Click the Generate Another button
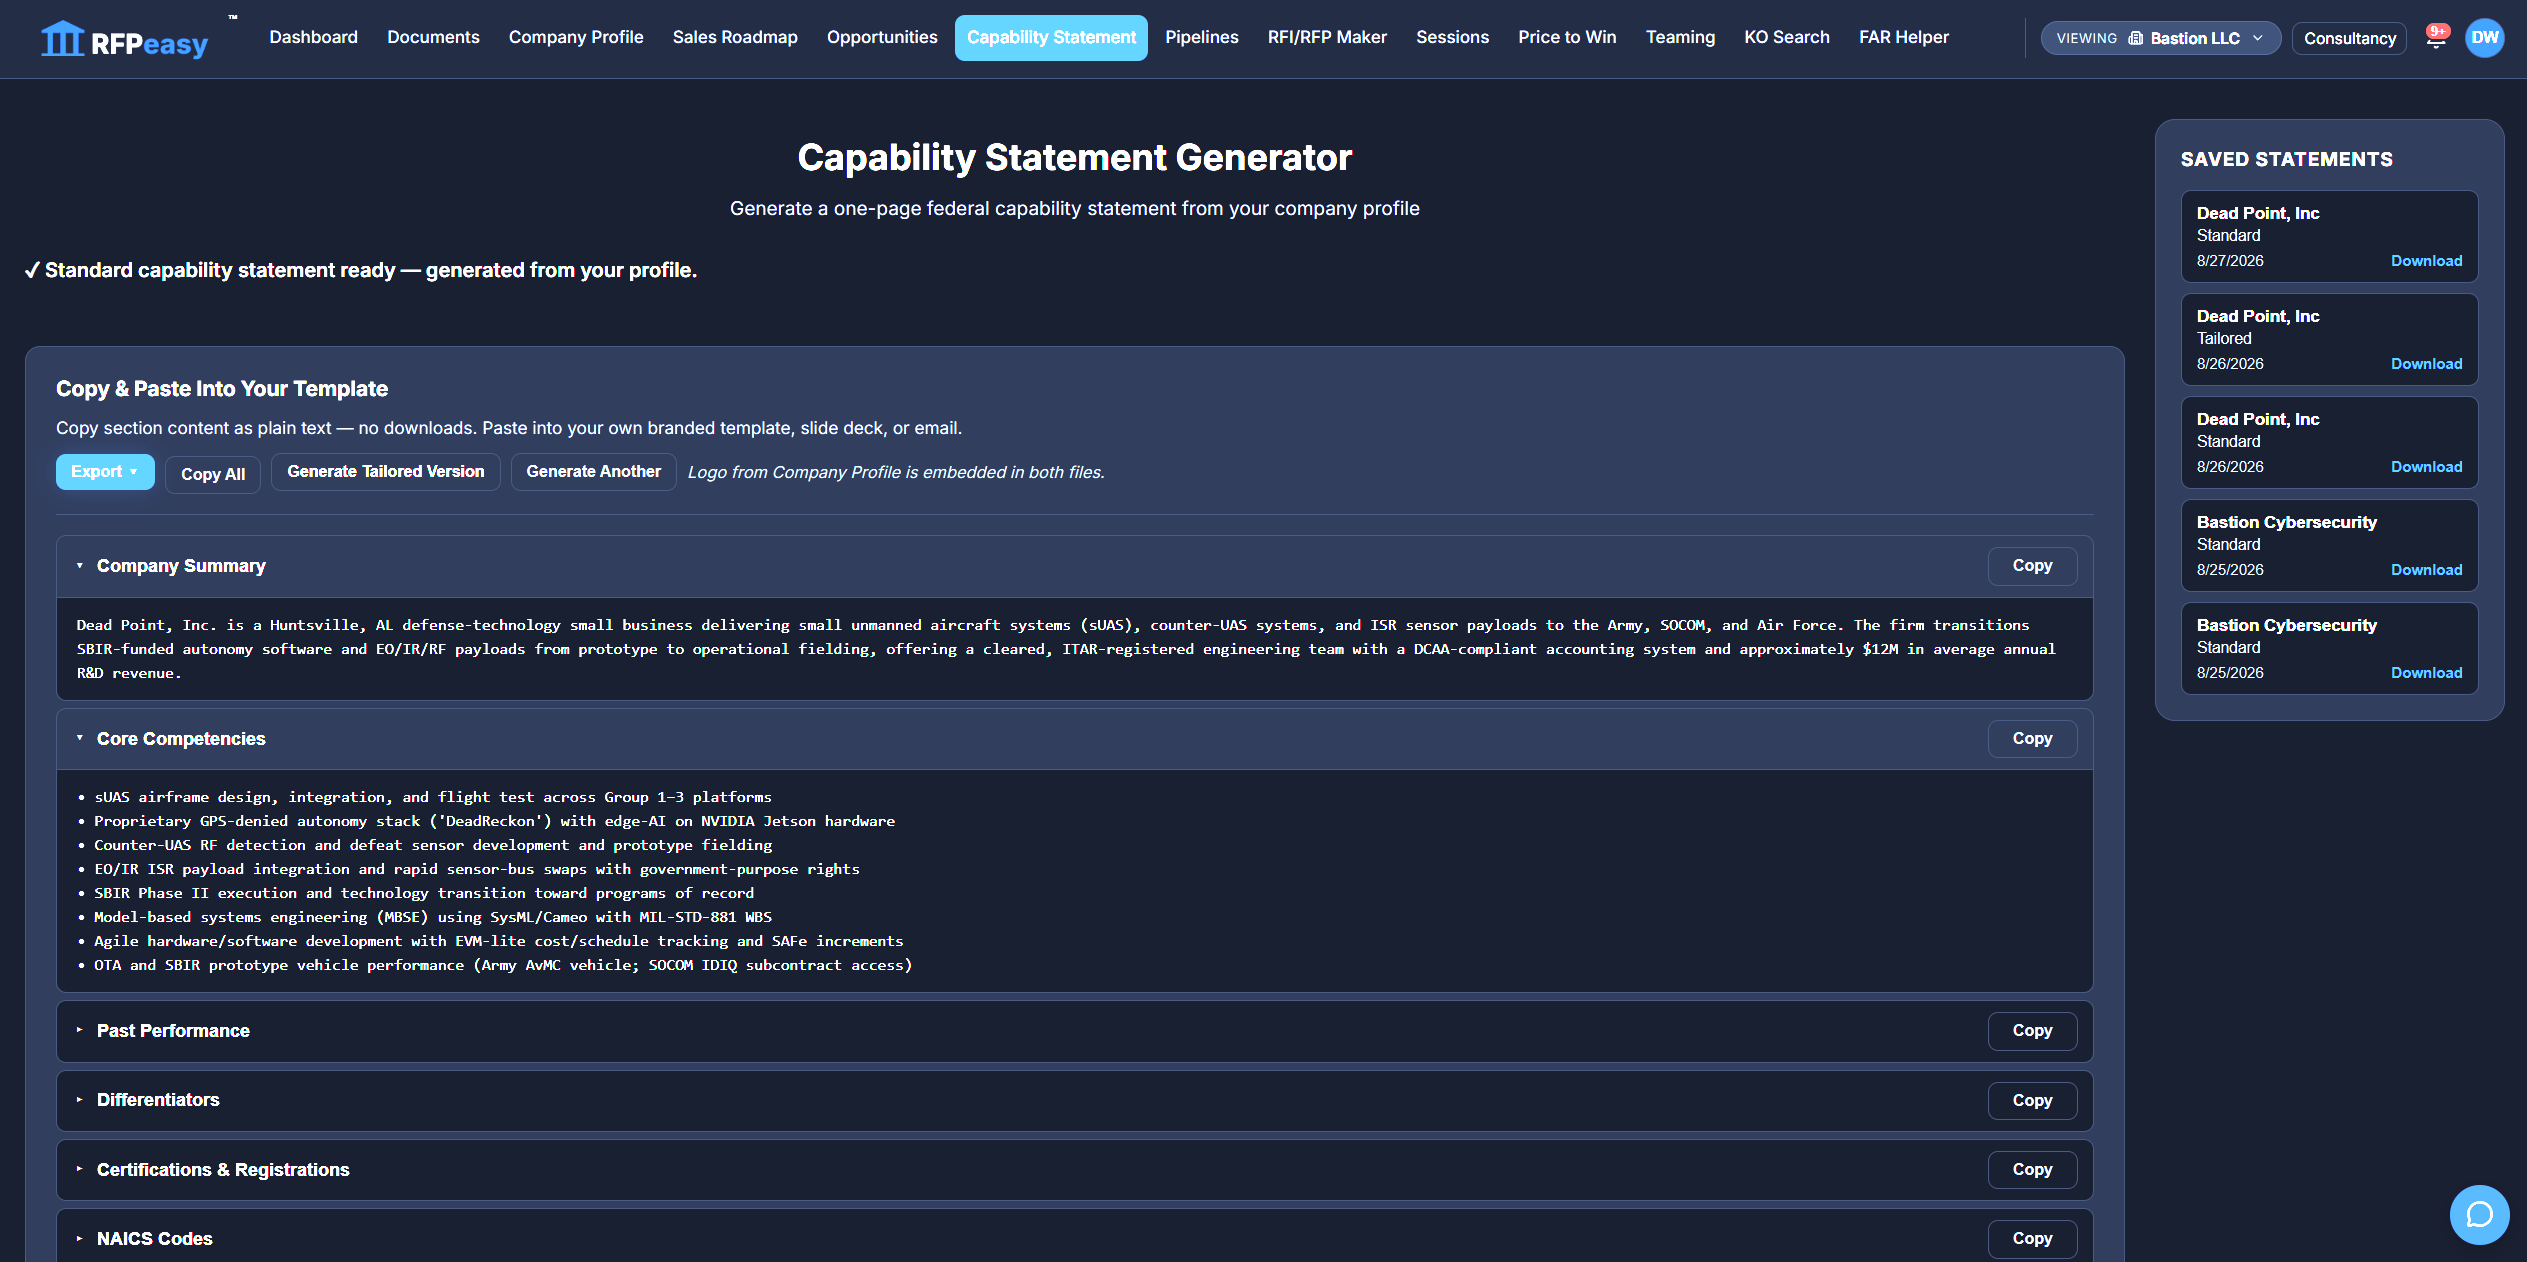 [x=594, y=472]
